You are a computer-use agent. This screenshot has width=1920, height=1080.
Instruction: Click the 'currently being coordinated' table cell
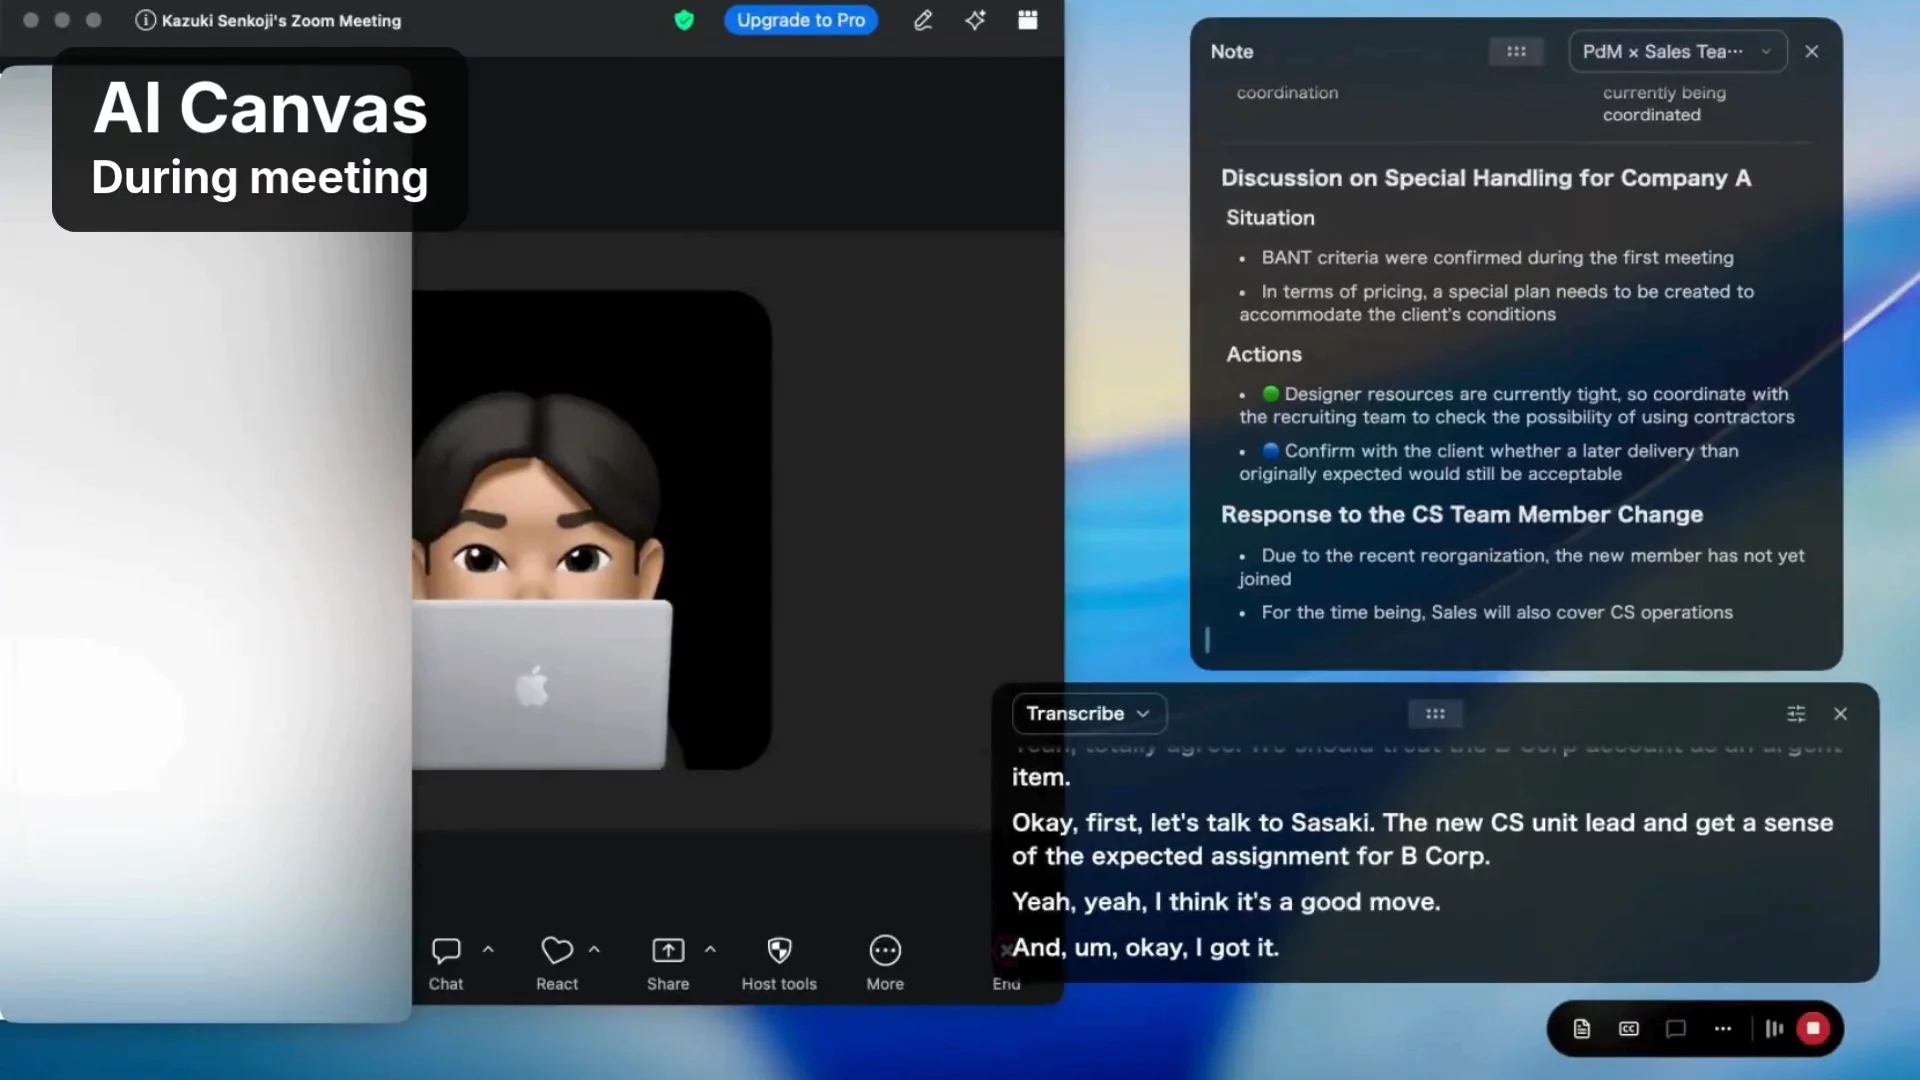coord(1664,103)
